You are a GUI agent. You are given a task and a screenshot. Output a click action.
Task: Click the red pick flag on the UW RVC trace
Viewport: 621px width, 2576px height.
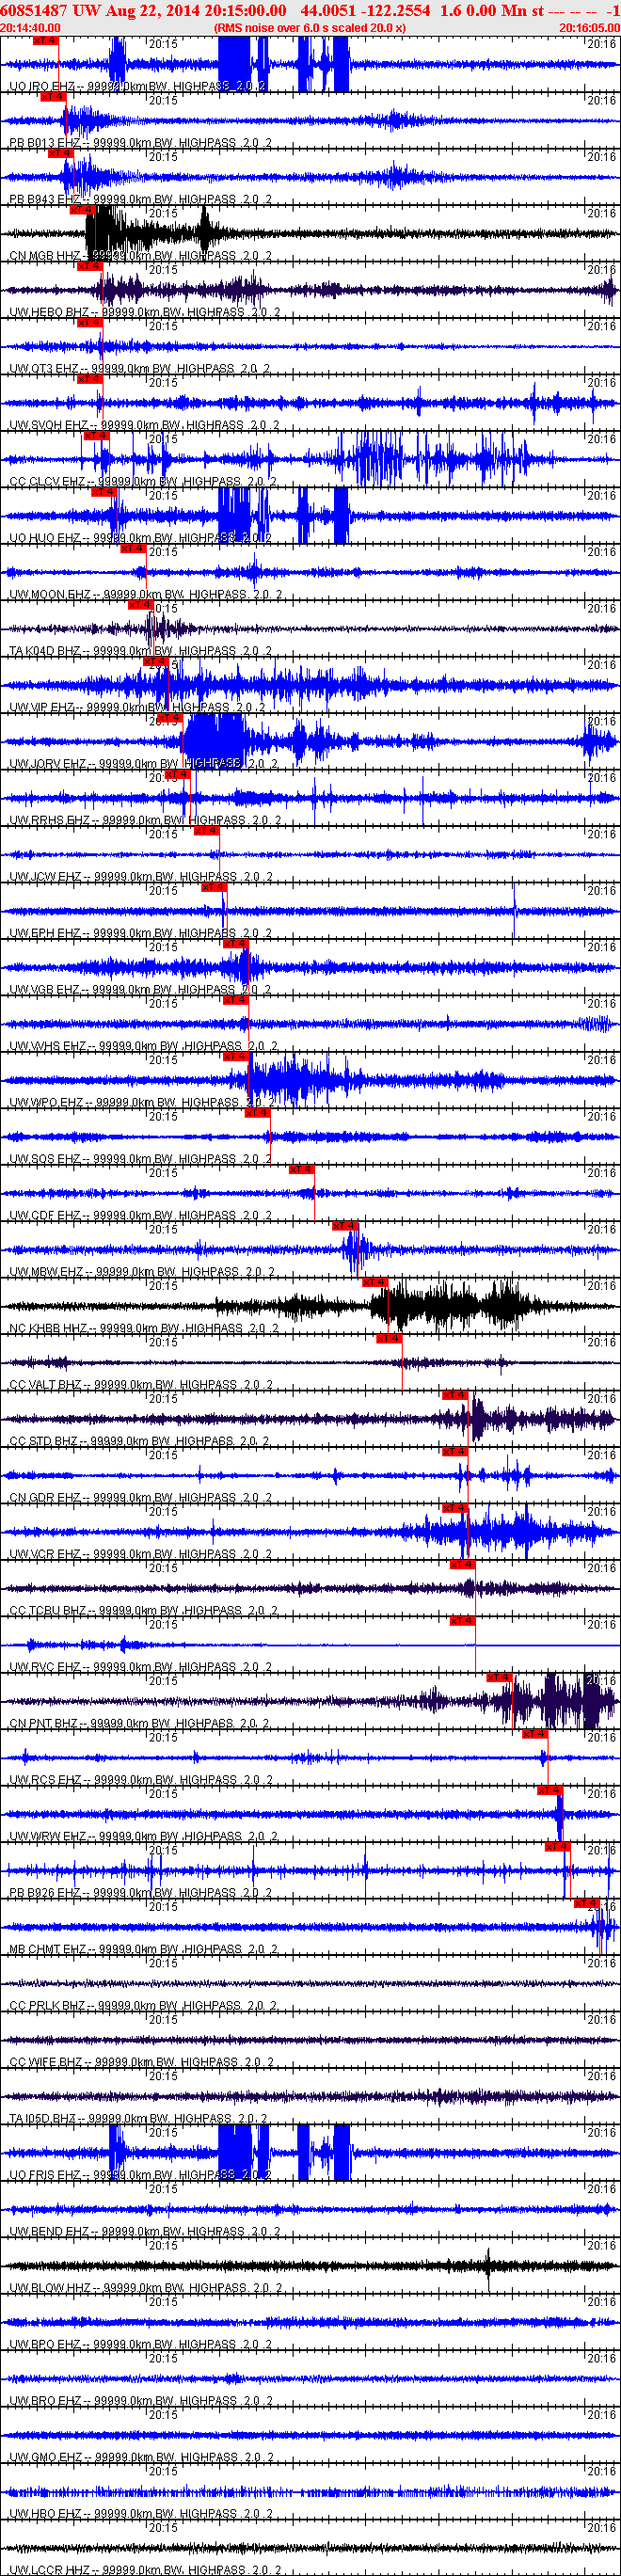click(462, 1621)
